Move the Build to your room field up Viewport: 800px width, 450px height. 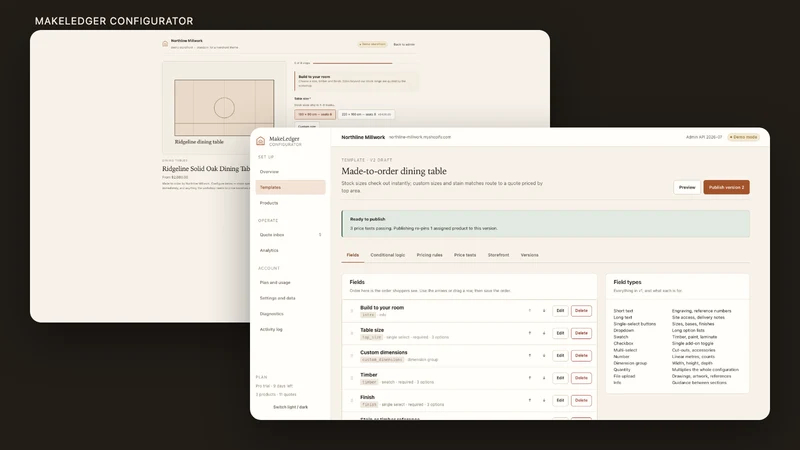point(530,311)
